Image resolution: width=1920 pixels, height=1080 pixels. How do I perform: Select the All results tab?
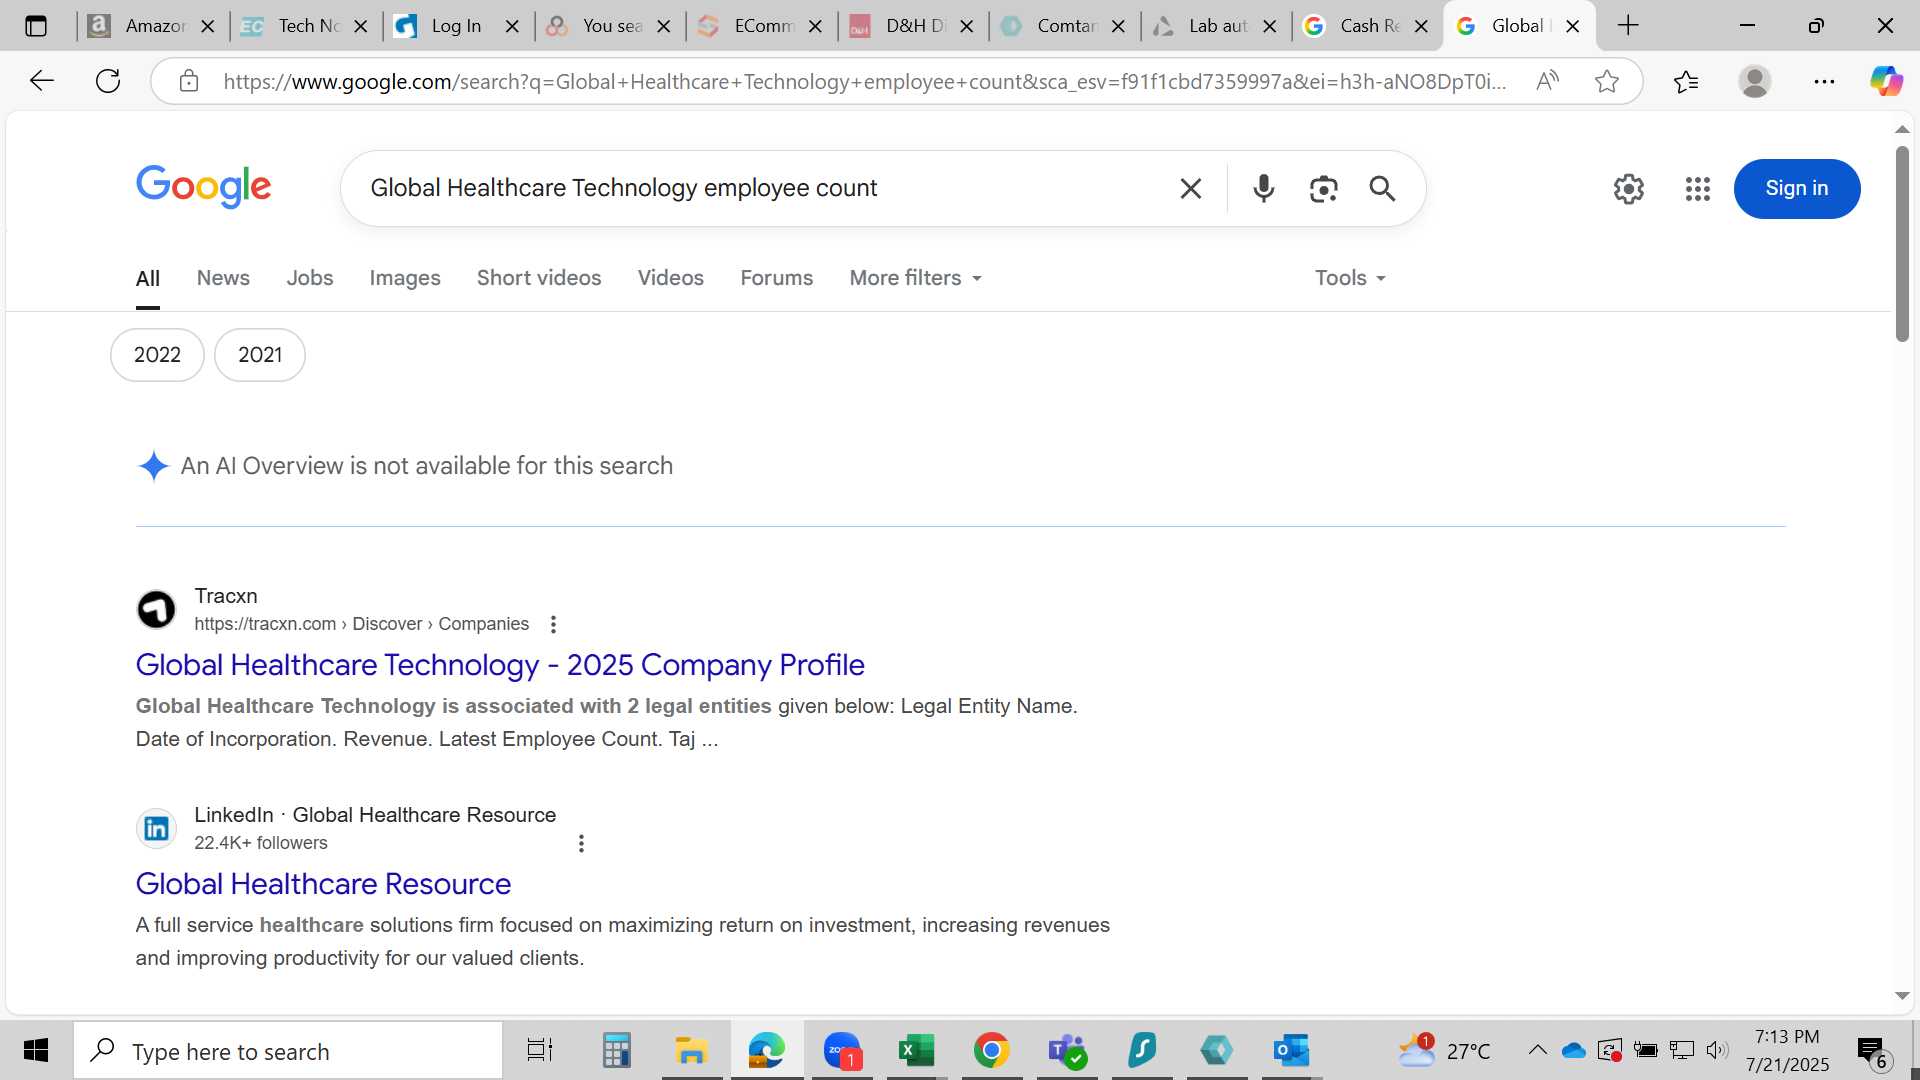[x=148, y=278]
